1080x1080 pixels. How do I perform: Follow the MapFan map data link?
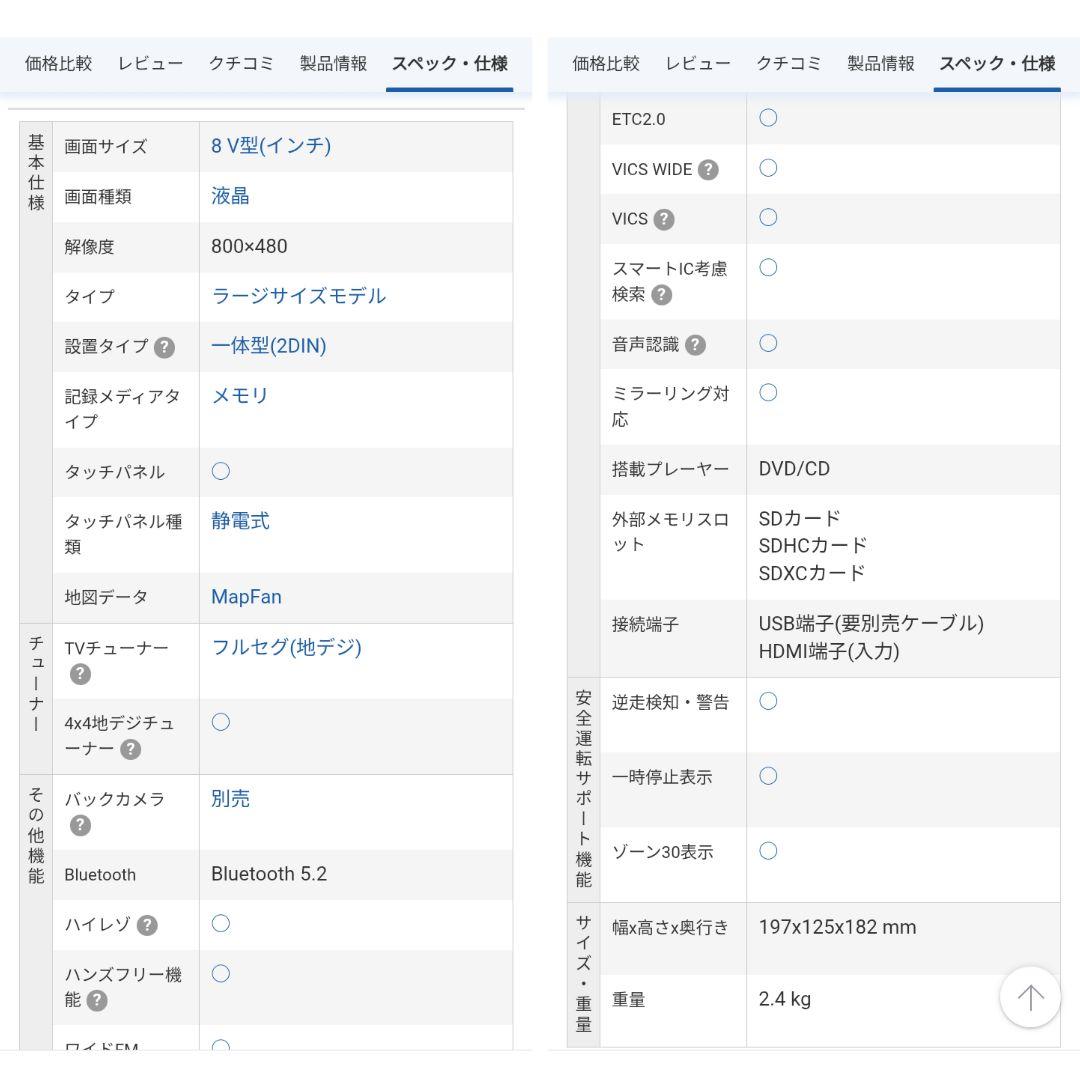[246, 597]
